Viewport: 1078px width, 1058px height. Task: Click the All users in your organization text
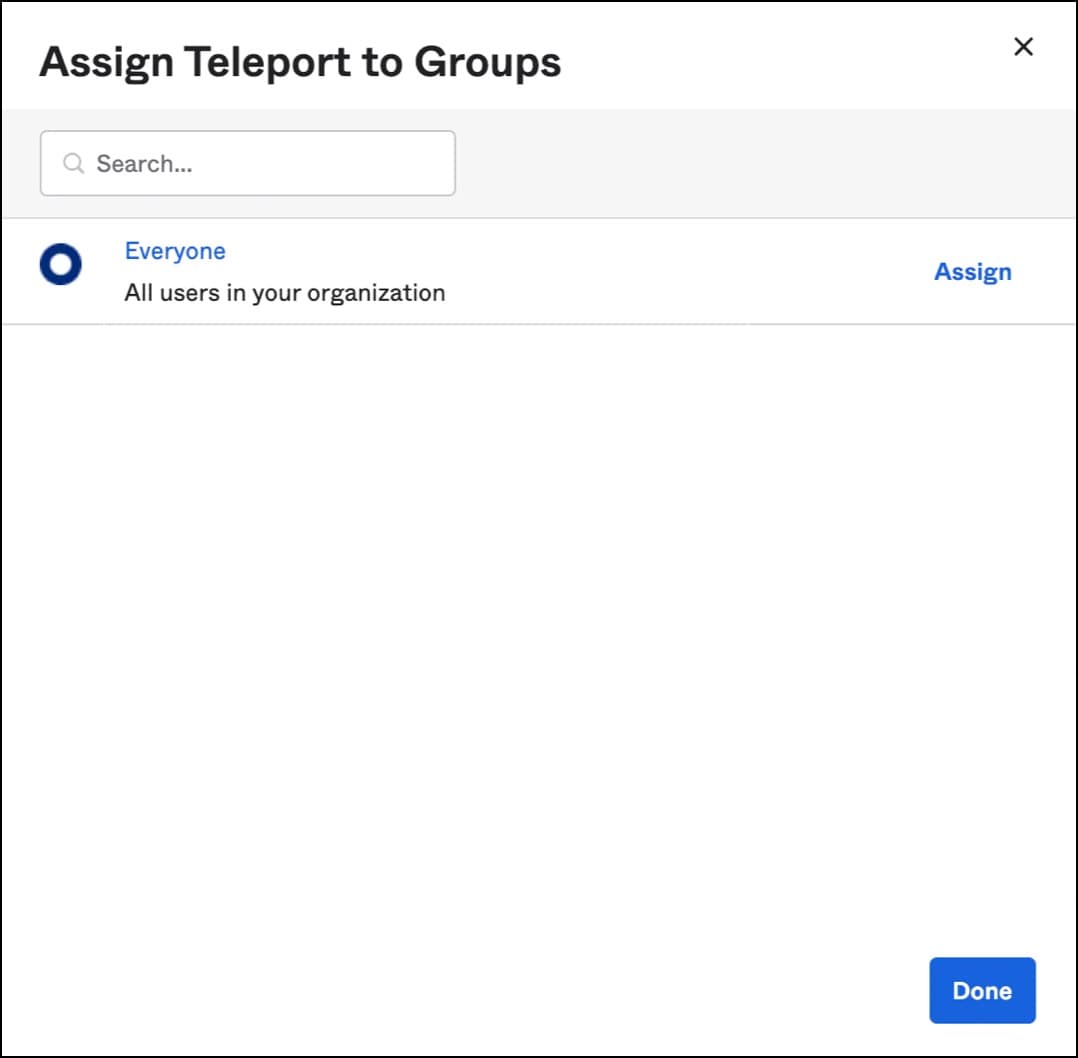click(x=284, y=292)
